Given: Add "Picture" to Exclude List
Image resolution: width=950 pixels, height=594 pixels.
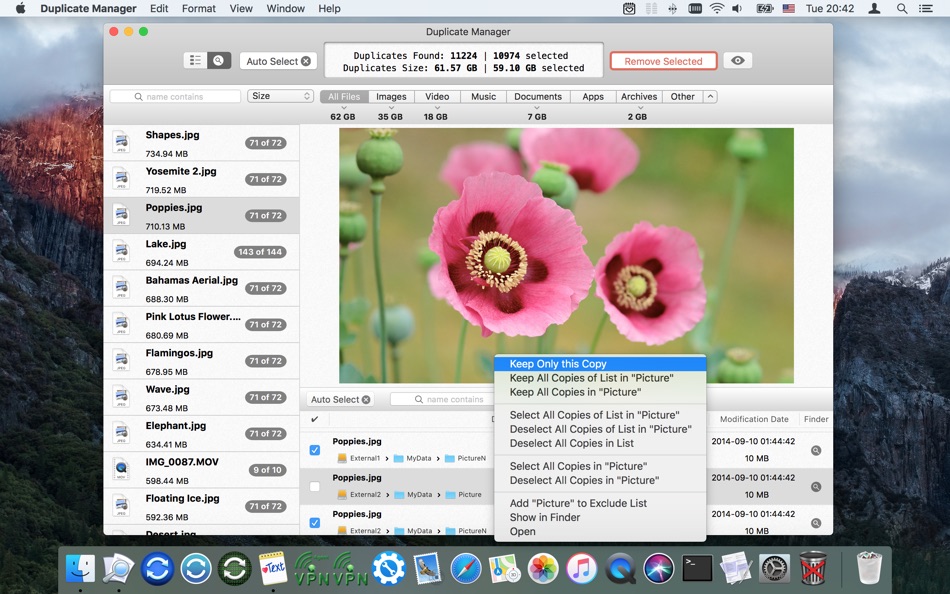Looking at the screenshot, I should click(600, 503).
